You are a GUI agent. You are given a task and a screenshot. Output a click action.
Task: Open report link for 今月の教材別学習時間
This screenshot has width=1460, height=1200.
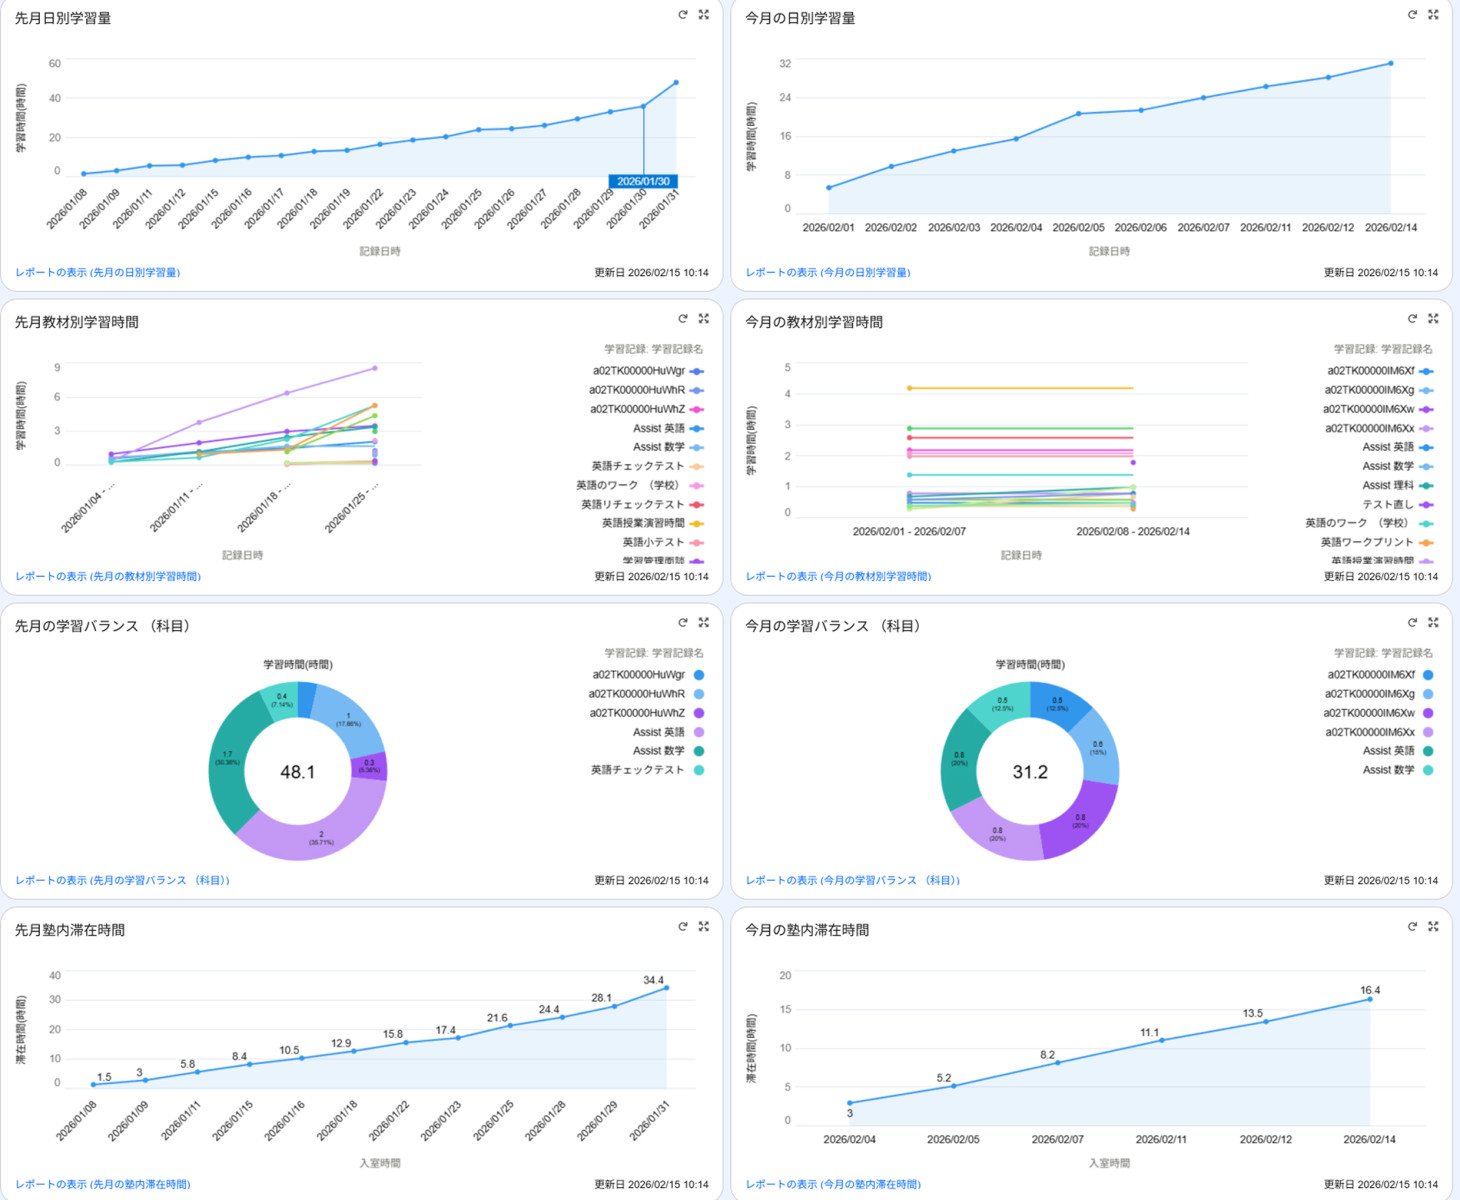[x=838, y=576]
